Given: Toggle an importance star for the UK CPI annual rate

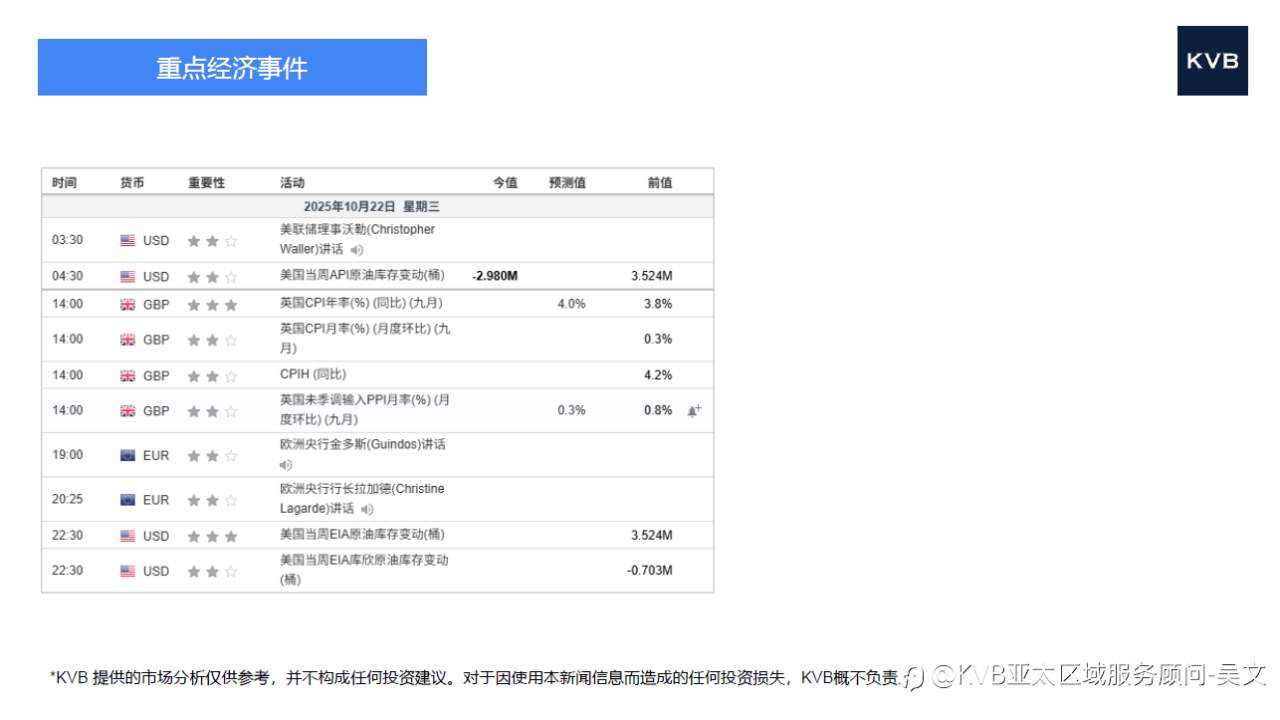Looking at the screenshot, I should pos(211,304).
